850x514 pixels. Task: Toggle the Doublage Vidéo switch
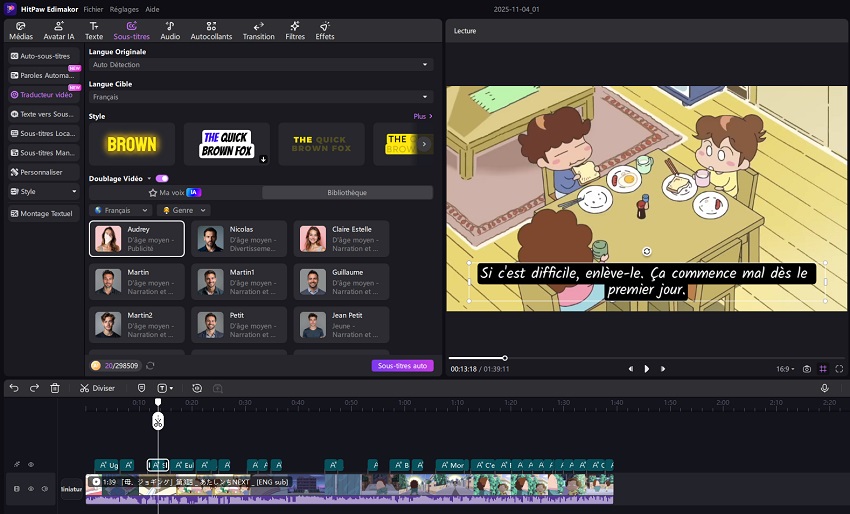[x=162, y=178]
